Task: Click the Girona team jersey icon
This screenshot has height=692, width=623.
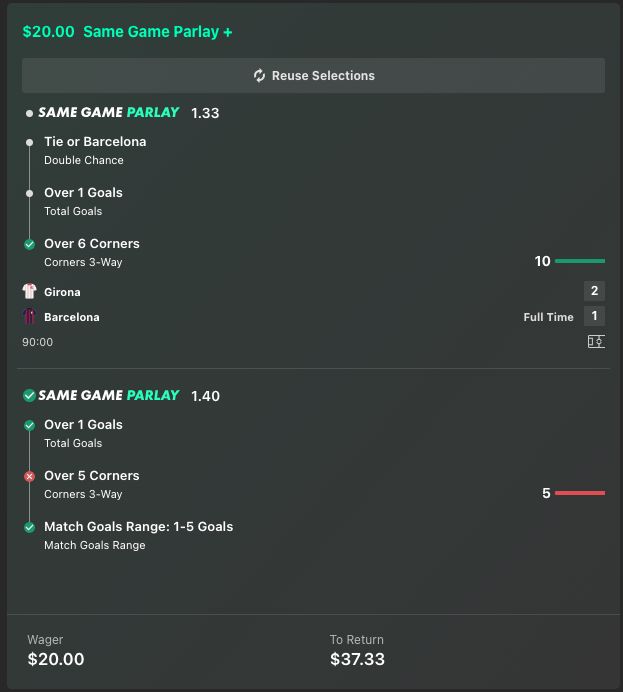Action: [29, 292]
